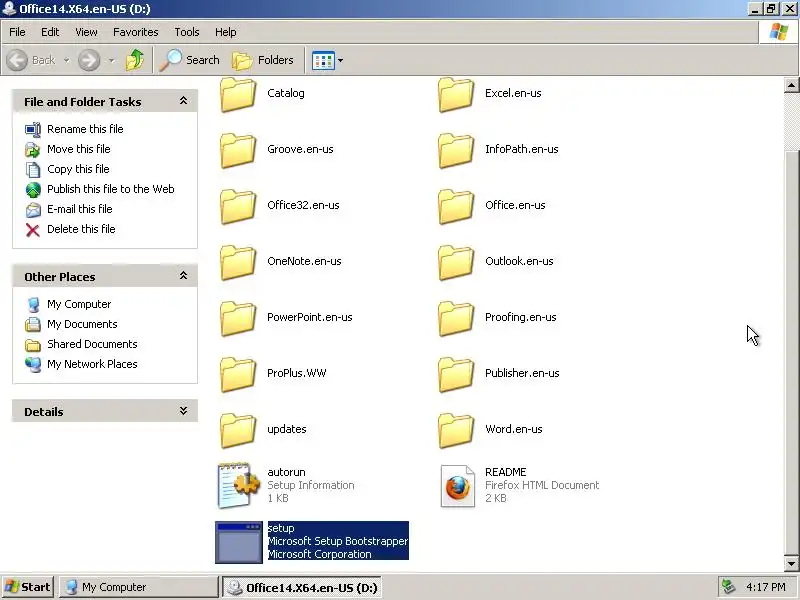Open the Edit menu
The width and height of the screenshot is (800, 600).
pyautogui.click(x=50, y=32)
